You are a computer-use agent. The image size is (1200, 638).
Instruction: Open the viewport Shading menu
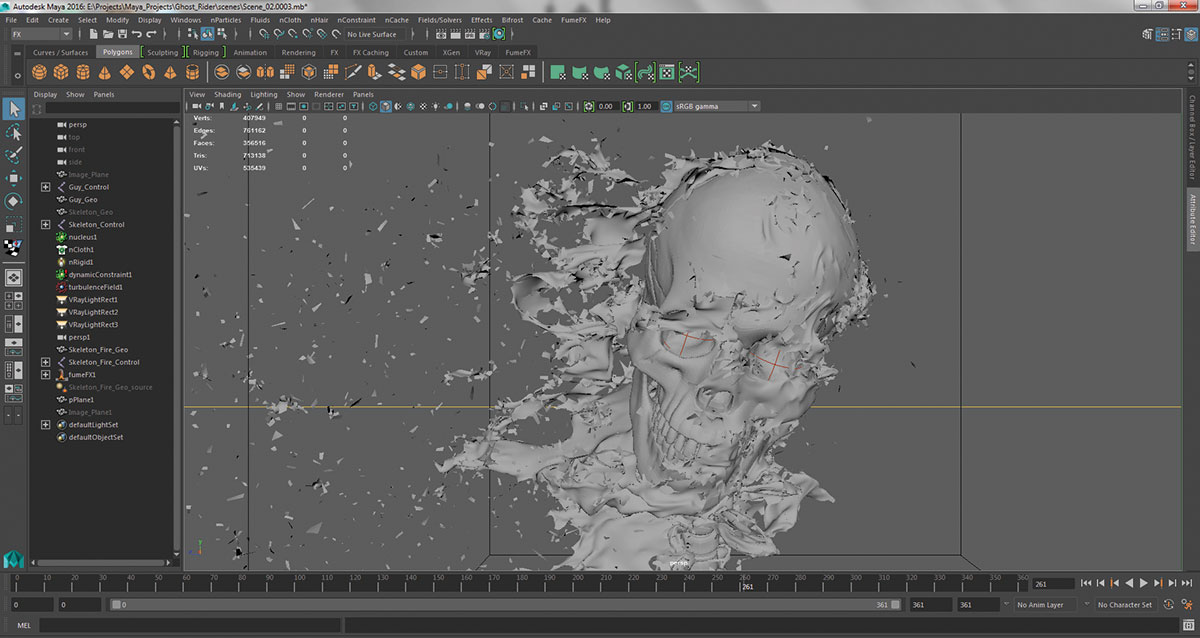click(x=227, y=94)
